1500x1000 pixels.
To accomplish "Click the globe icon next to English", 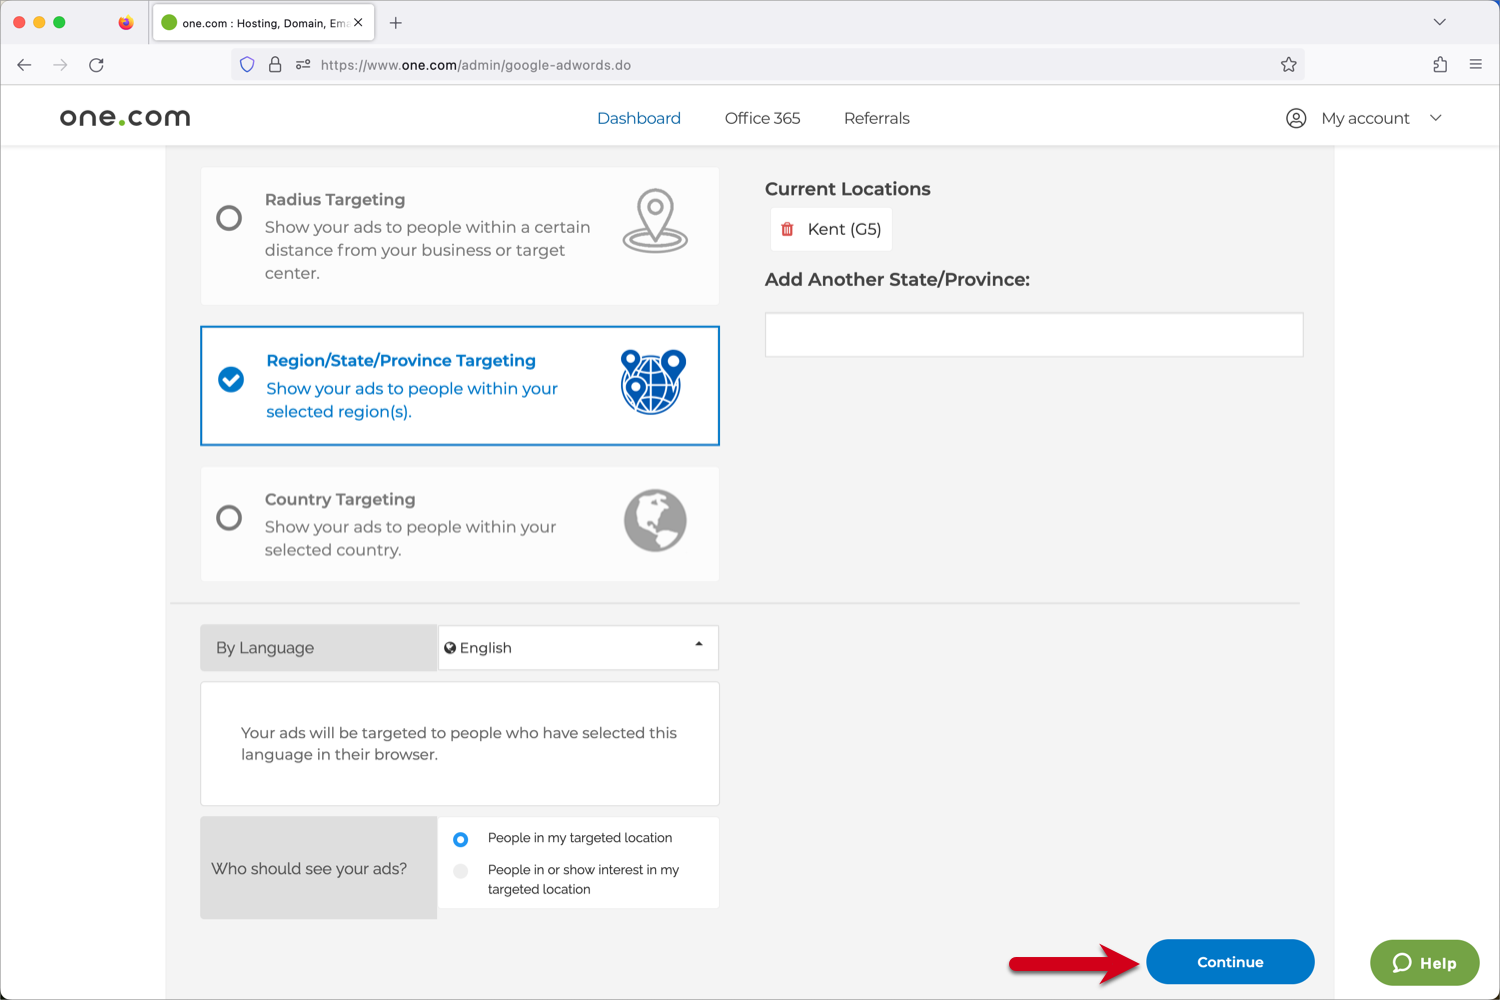I will (451, 647).
